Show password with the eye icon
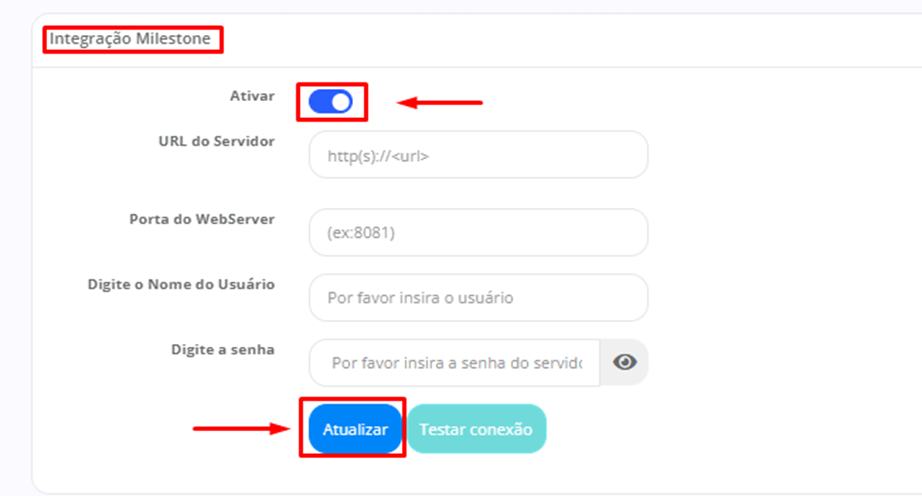 point(625,362)
